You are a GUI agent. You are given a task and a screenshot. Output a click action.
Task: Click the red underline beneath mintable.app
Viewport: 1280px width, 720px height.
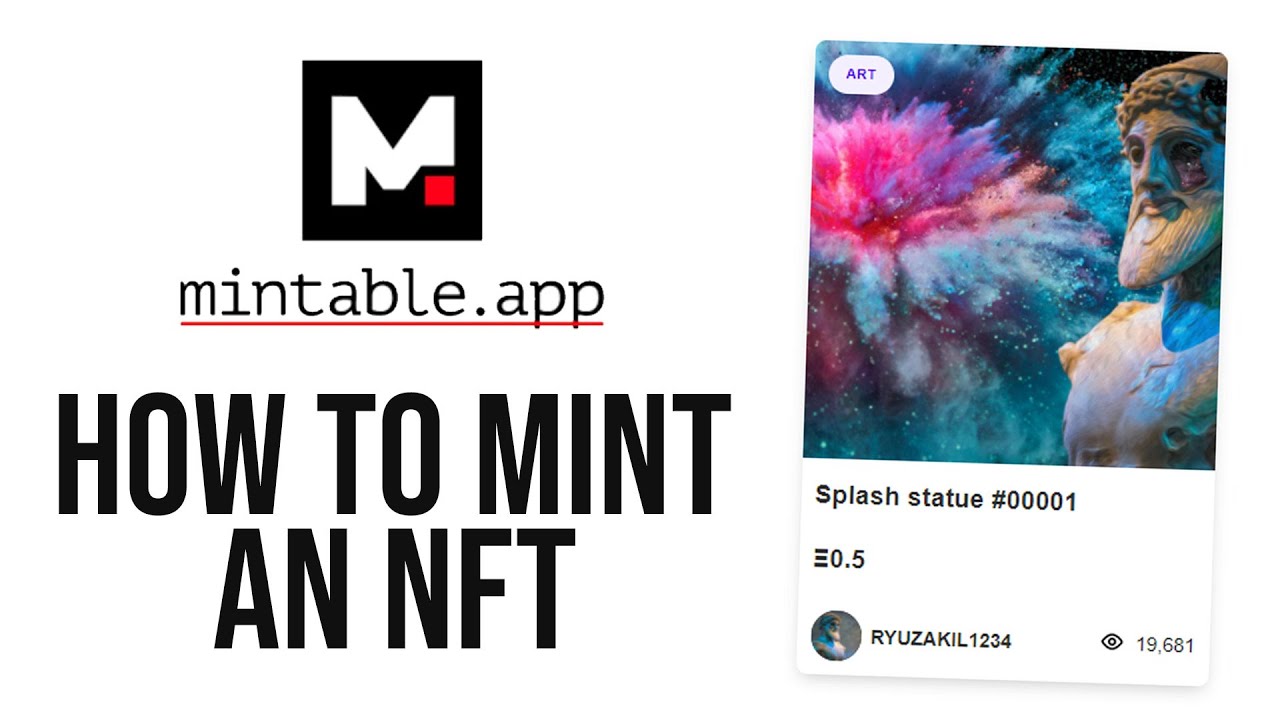click(392, 323)
